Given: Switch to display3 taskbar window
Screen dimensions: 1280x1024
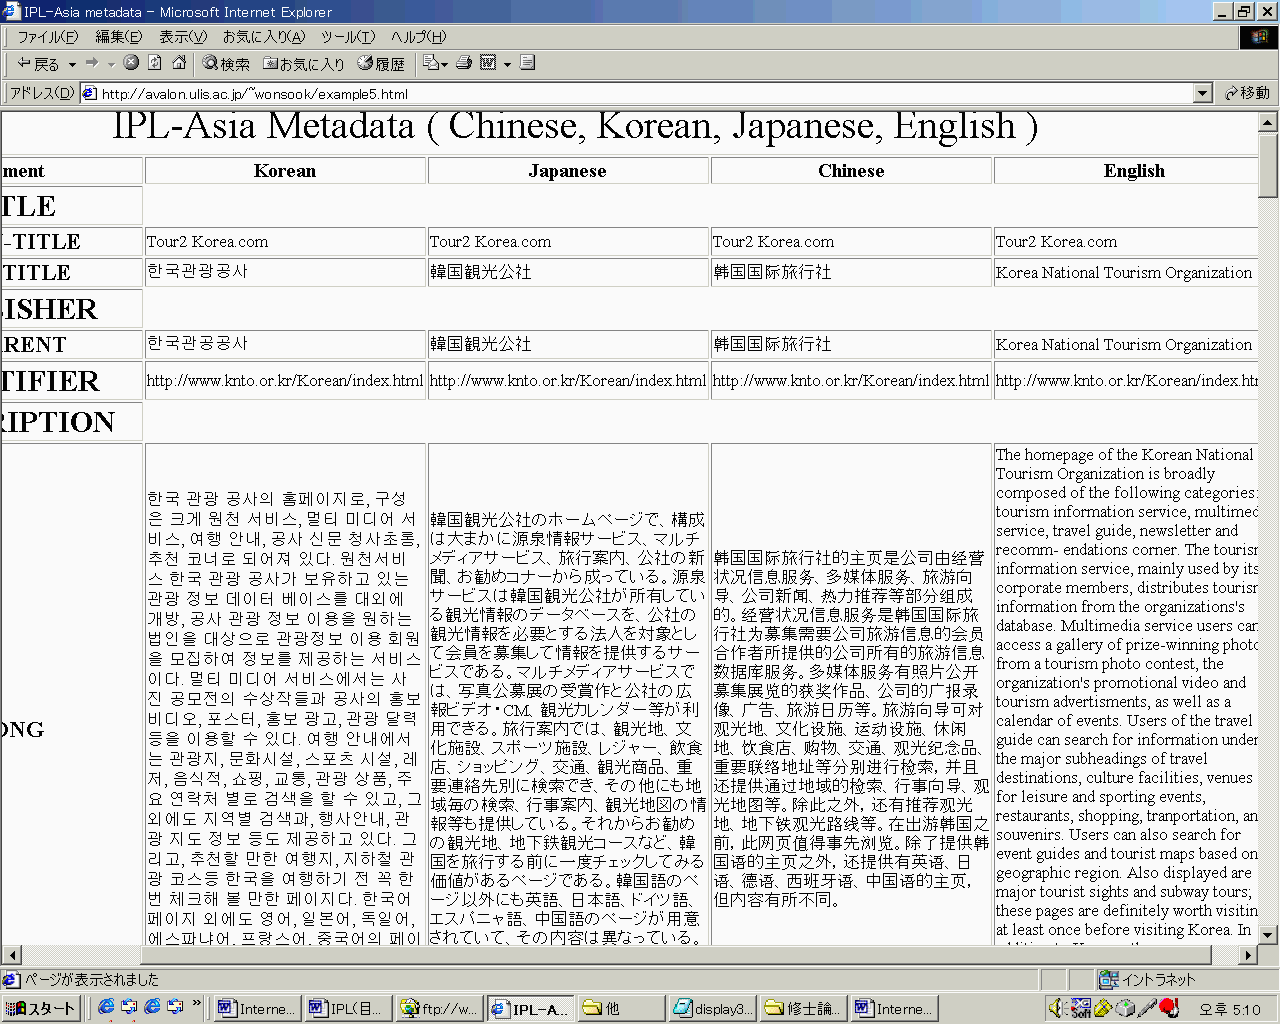Looking at the screenshot, I should point(714,1008).
